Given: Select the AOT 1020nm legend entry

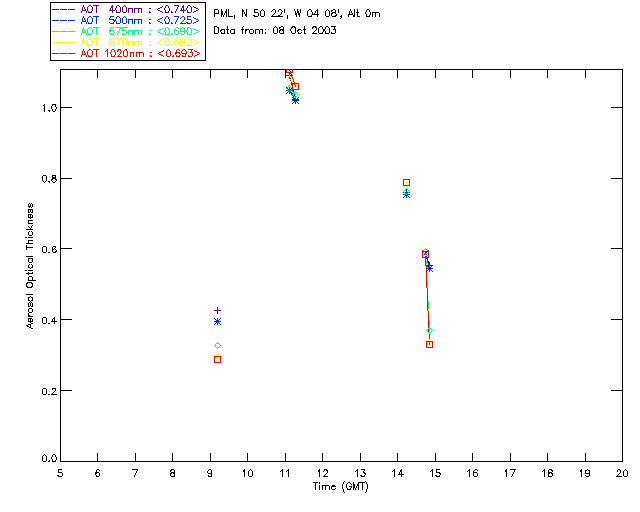Looking at the screenshot, I should (126, 53).
